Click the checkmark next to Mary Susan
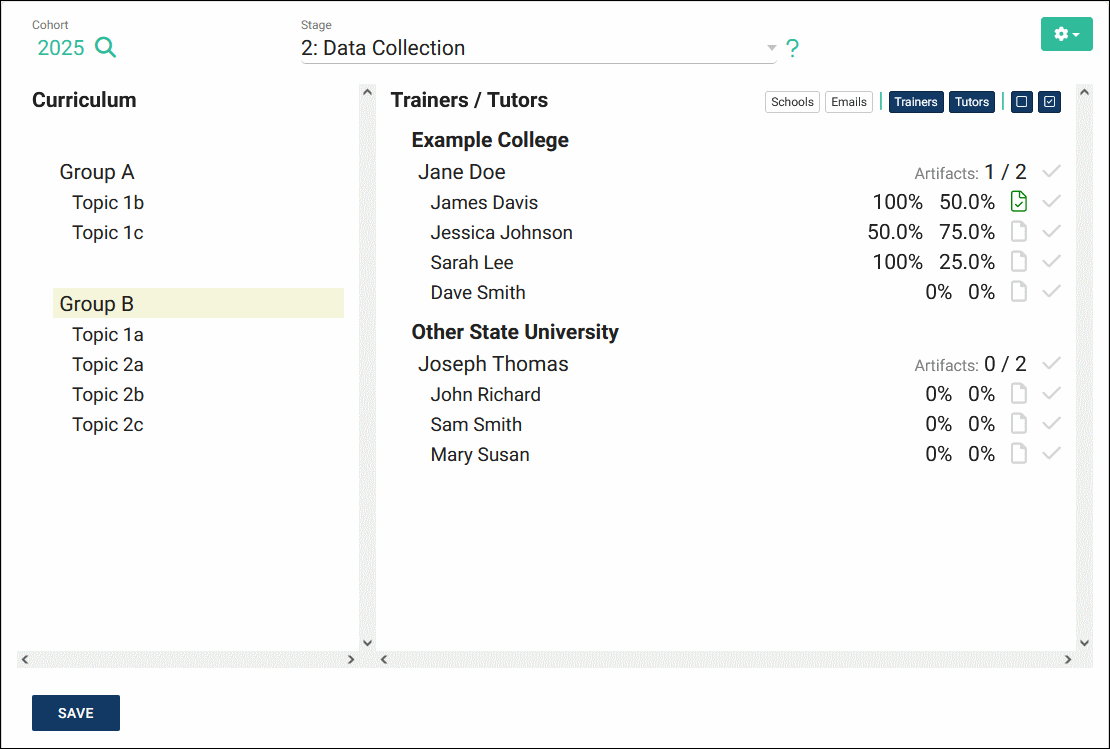1110x749 pixels. [x=1051, y=454]
